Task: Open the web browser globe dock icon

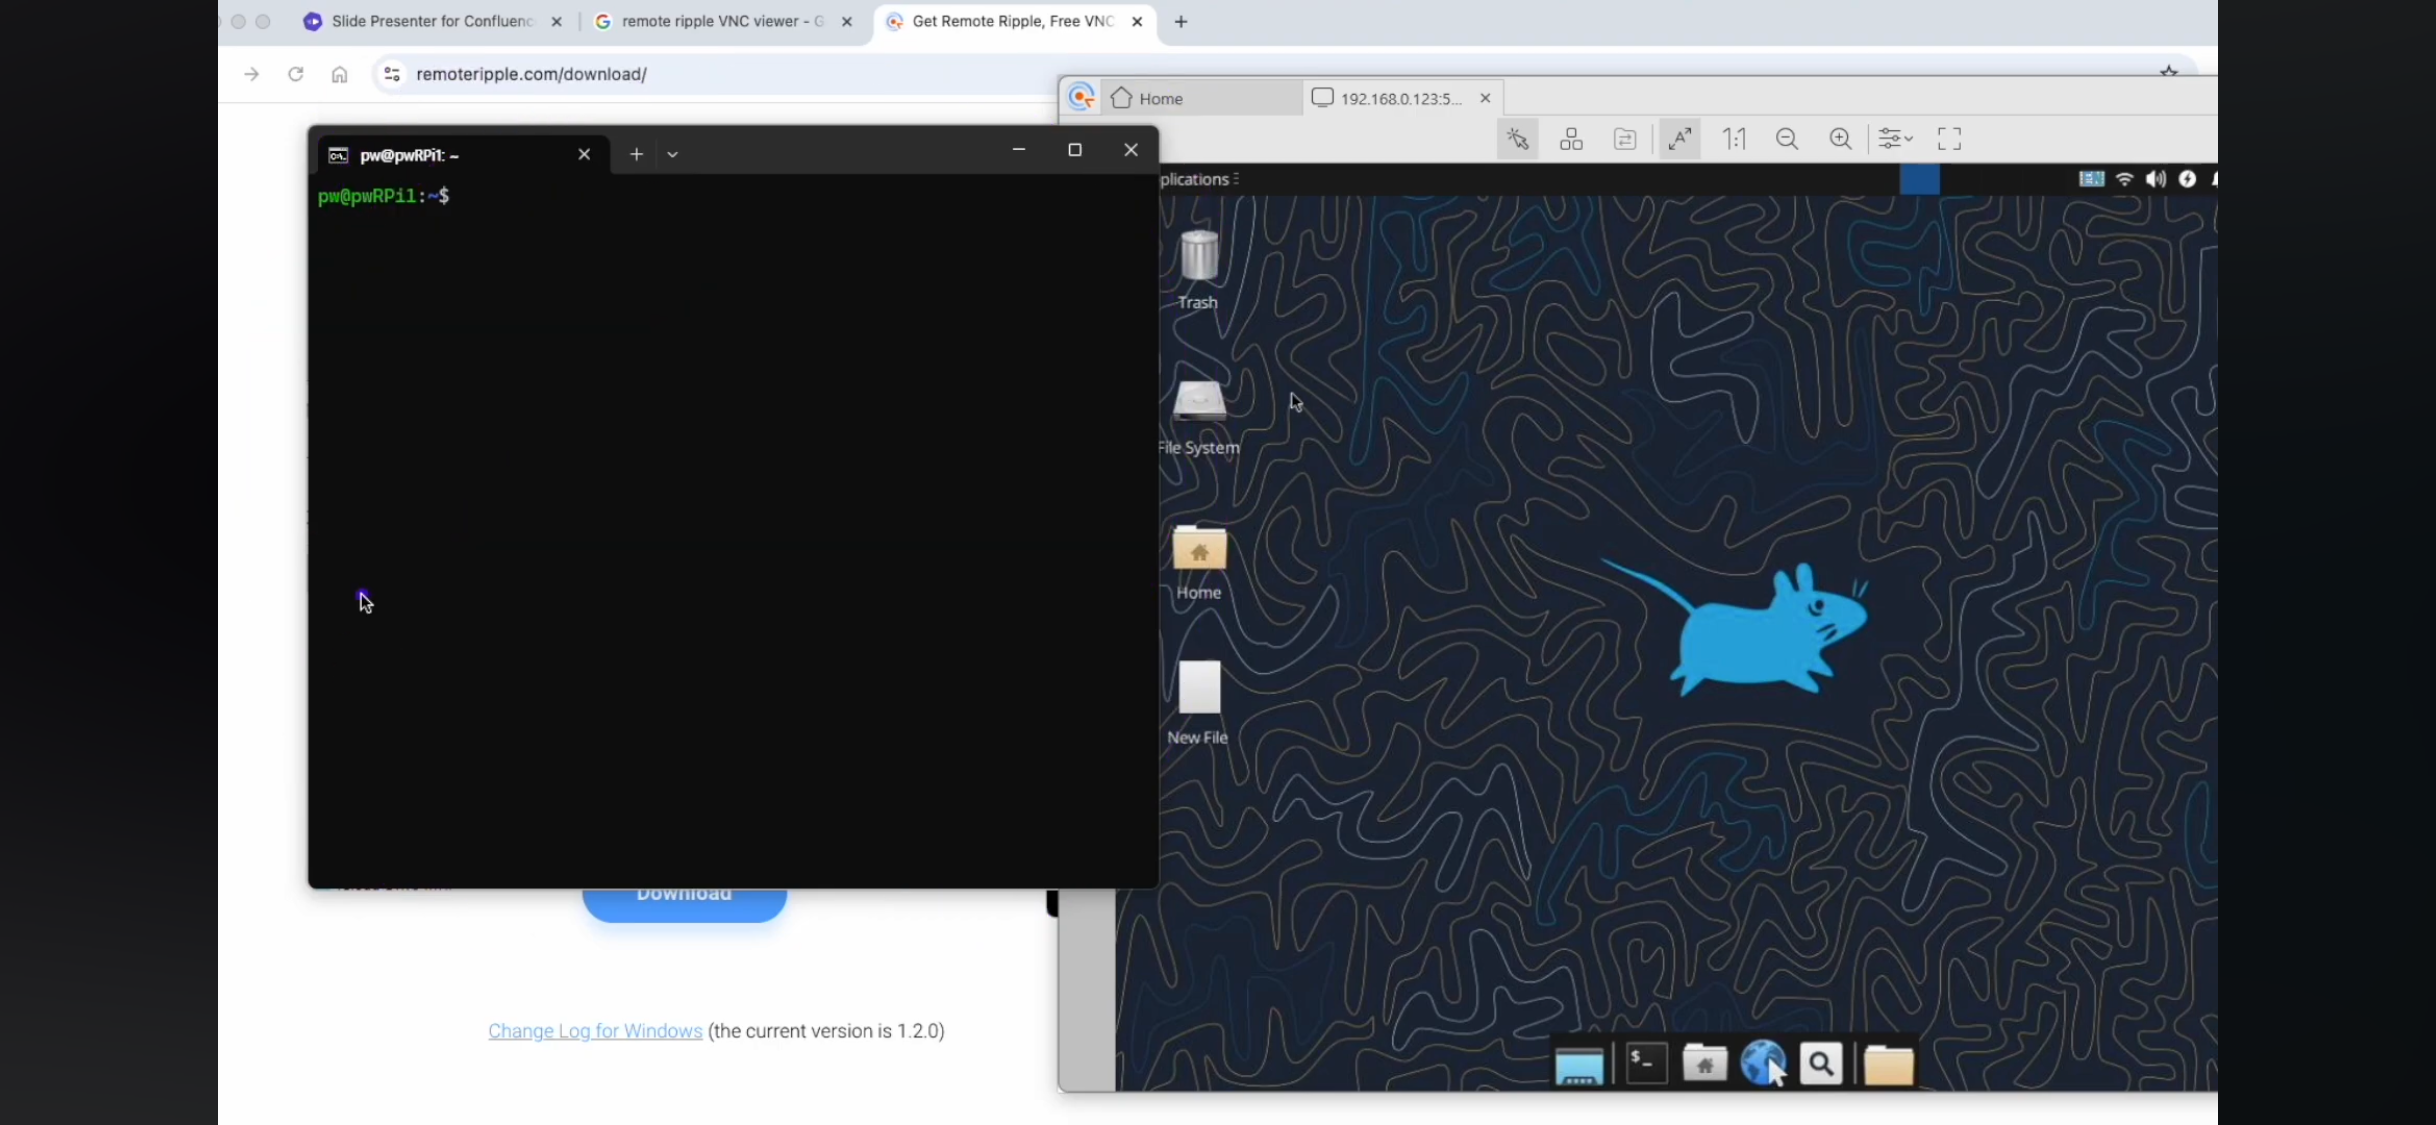Action: coord(1762,1063)
